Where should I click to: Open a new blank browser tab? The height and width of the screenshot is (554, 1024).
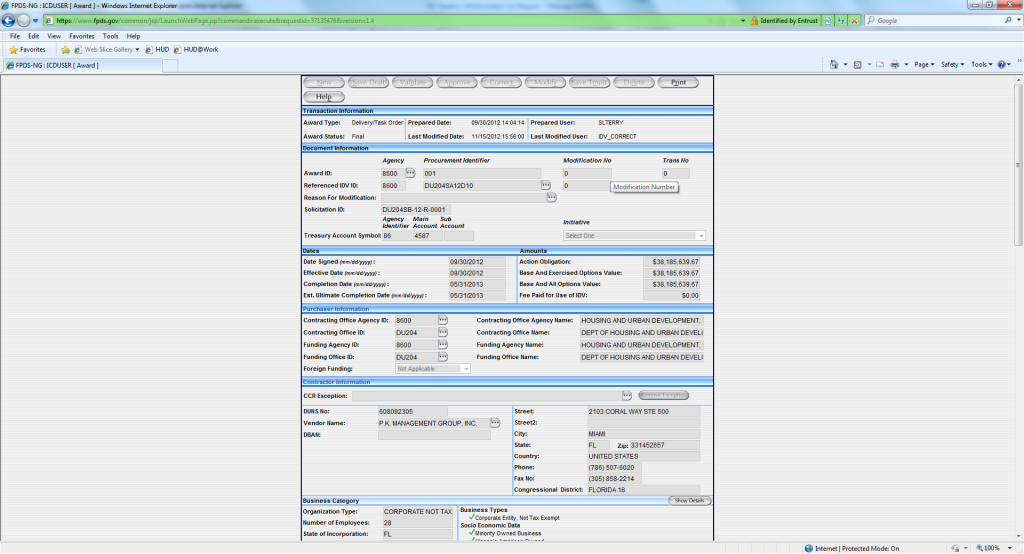click(170, 65)
